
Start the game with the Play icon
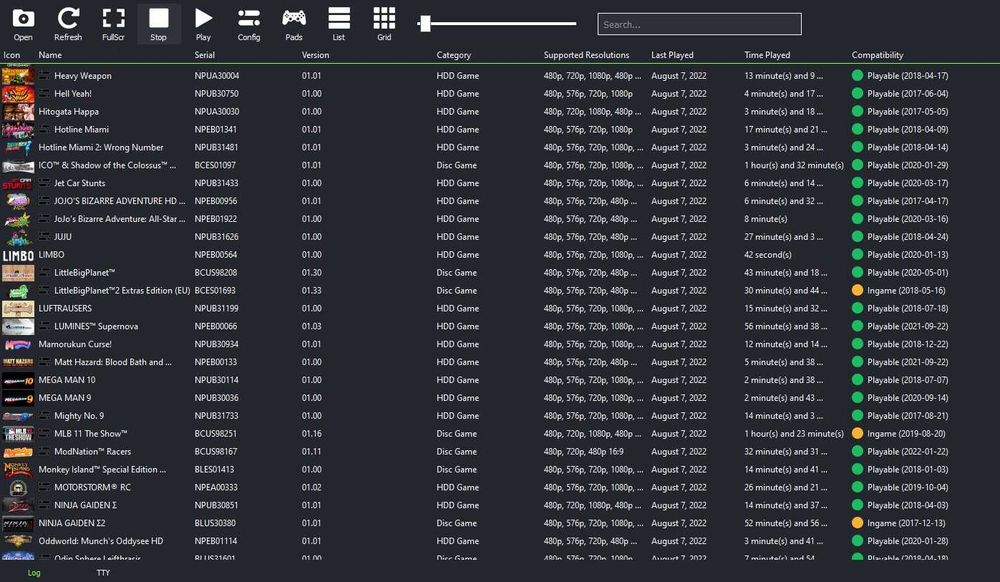click(x=203, y=24)
